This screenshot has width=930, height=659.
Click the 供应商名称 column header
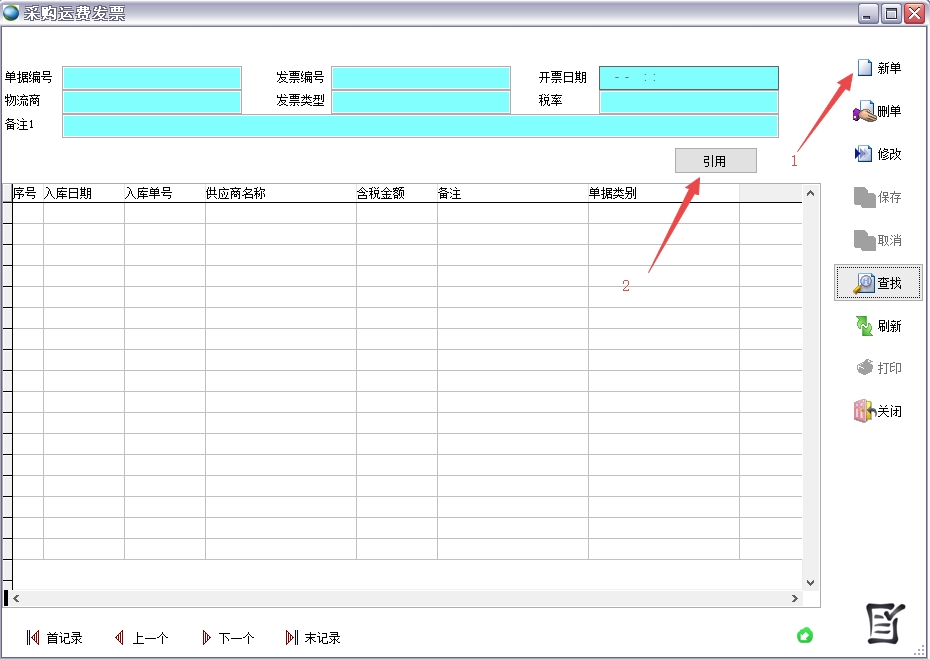(x=280, y=194)
